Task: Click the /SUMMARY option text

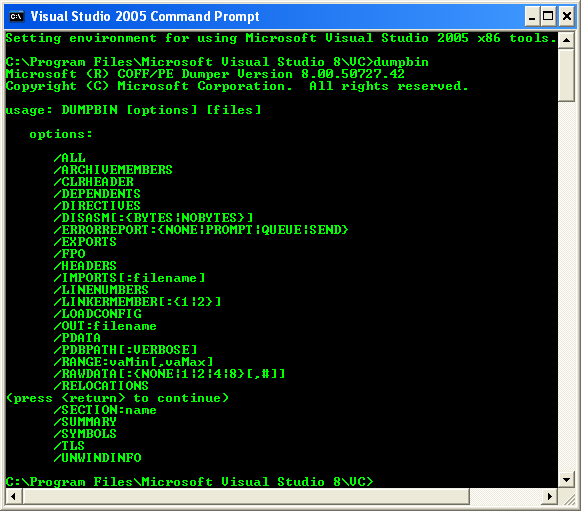Action: click(x=85, y=422)
